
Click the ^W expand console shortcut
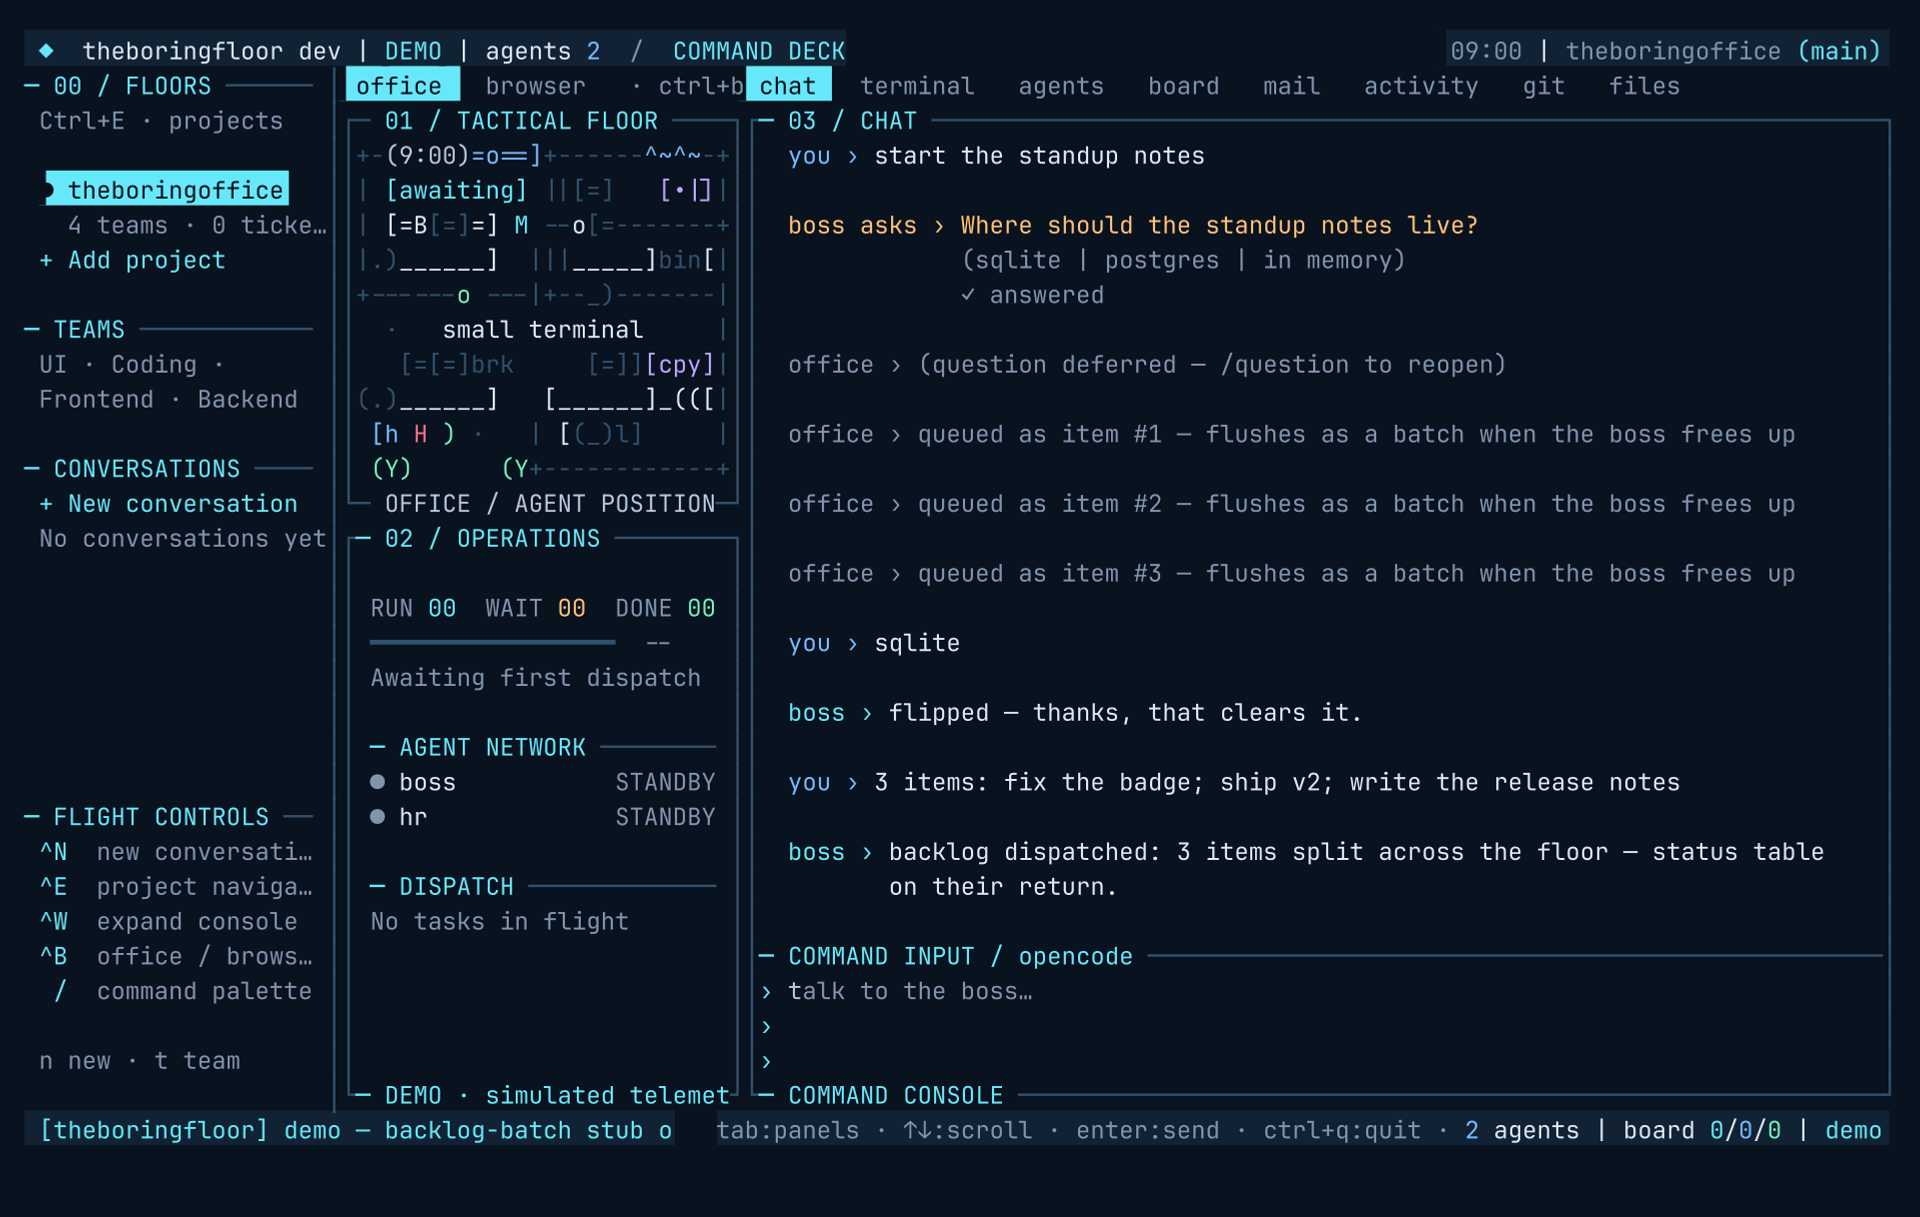point(168,922)
